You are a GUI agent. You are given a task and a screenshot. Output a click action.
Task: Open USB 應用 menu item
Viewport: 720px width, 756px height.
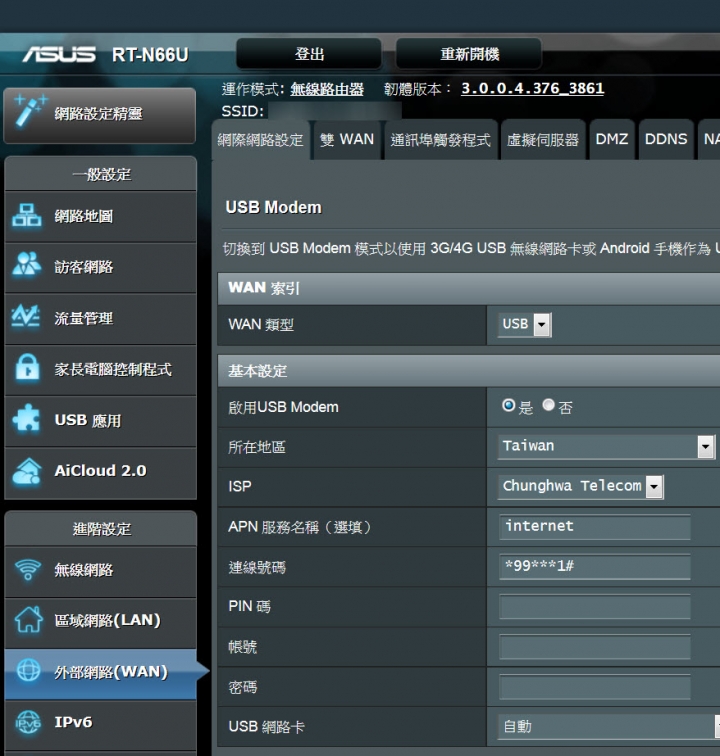coord(100,421)
